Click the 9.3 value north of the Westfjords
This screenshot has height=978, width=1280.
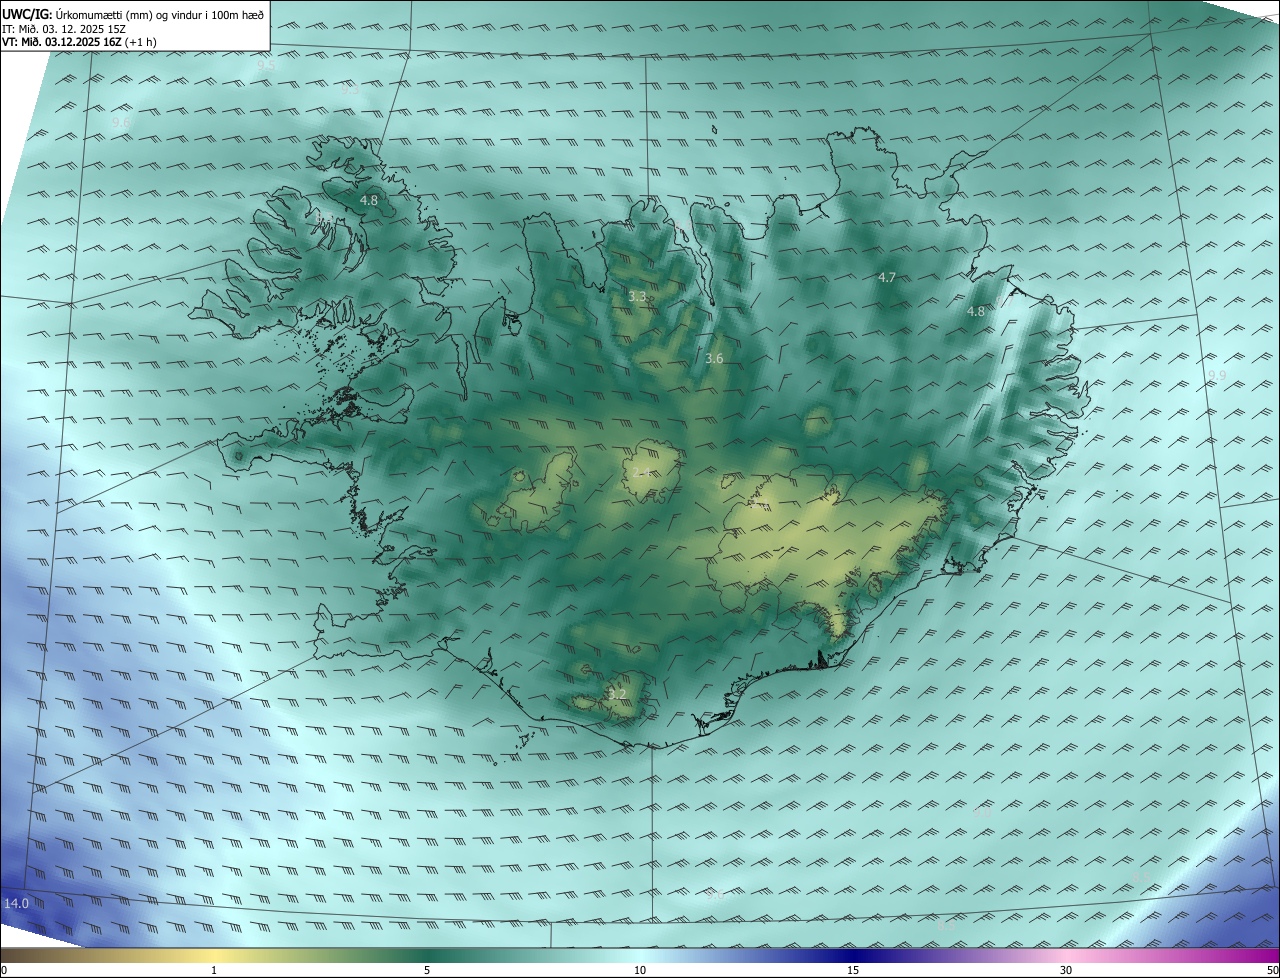pos(351,90)
